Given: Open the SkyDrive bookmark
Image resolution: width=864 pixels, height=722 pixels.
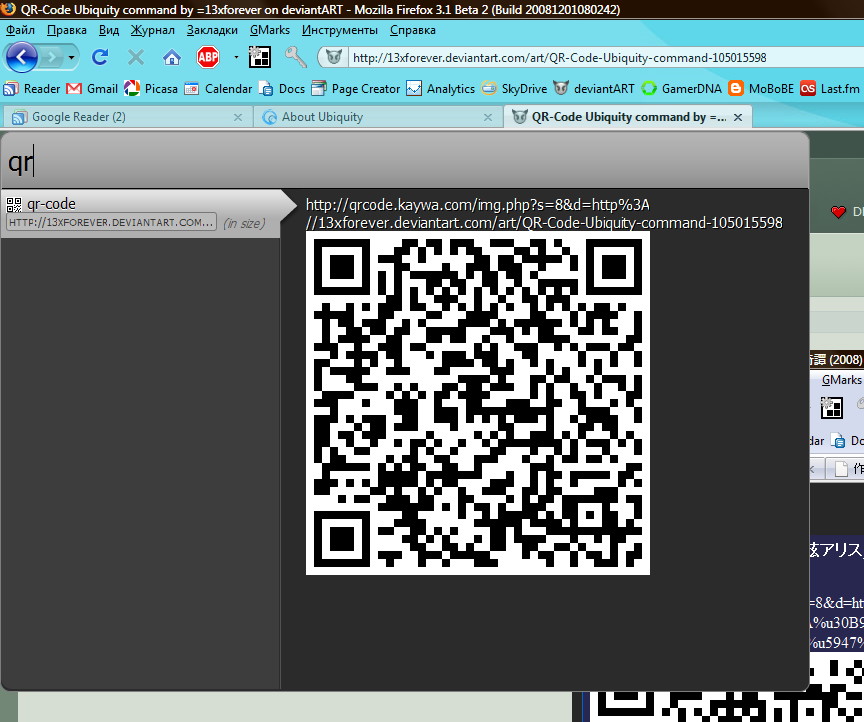Looking at the screenshot, I should (x=514, y=89).
